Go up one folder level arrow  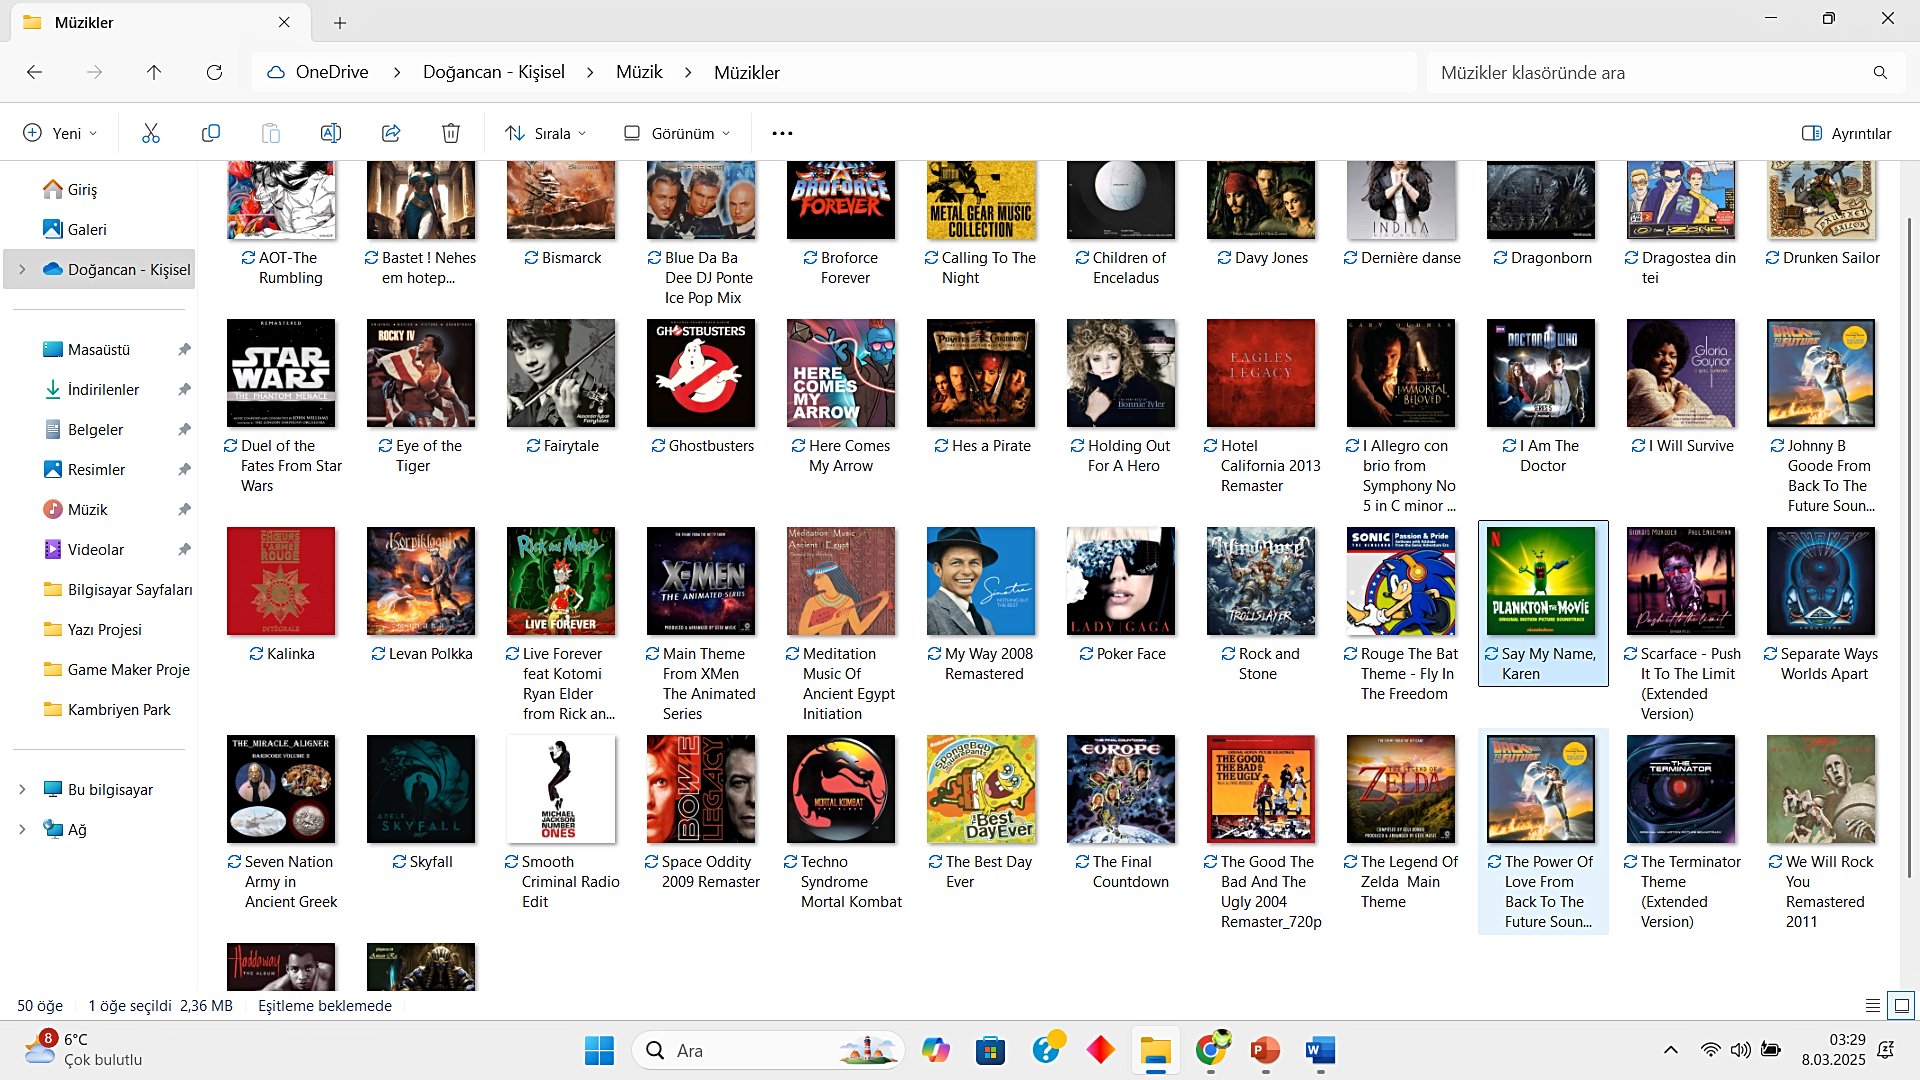coord(154,72)
